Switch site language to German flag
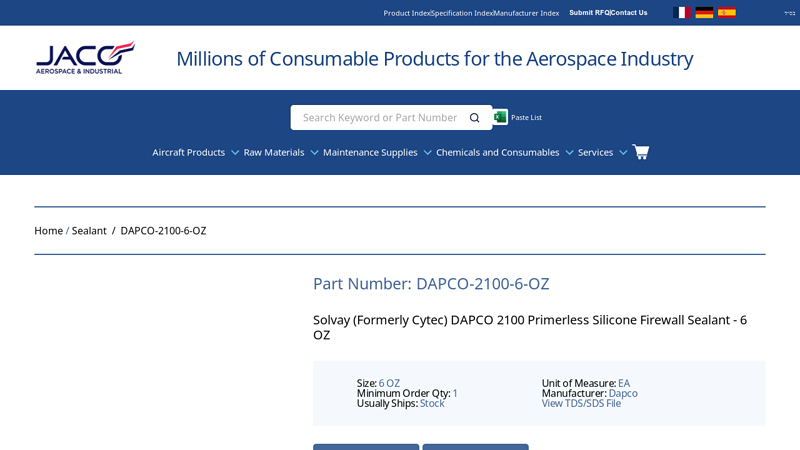This screenshot has width=800, height=450. (x=704, y=13)
